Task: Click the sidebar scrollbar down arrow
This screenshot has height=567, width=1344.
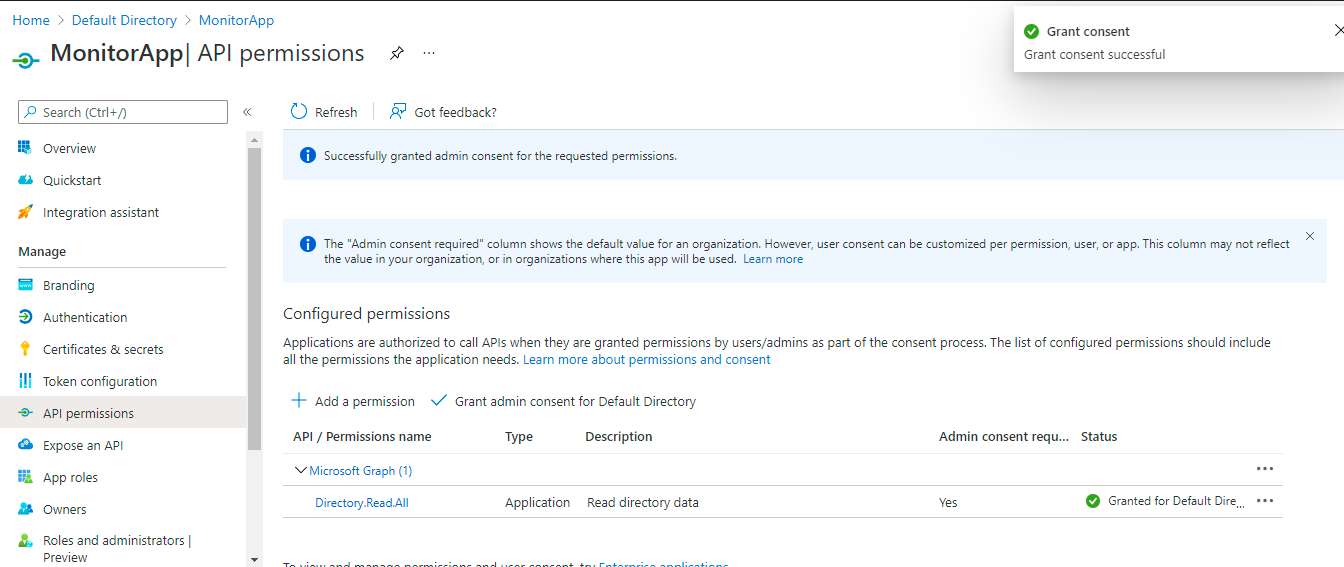Action: [254, 559]
